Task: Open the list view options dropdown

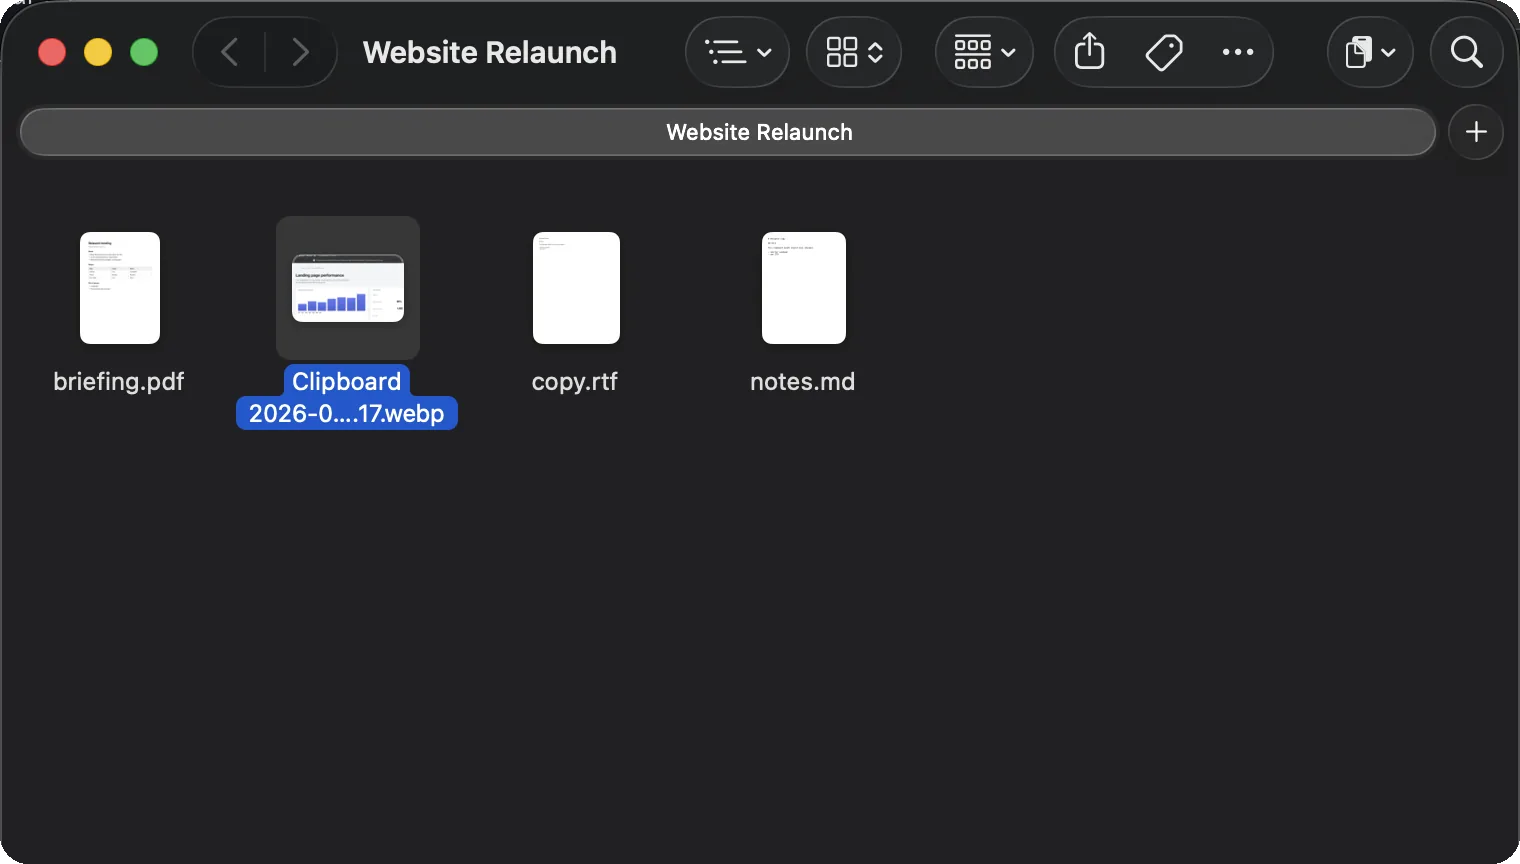Action: (x=738, y=52)
